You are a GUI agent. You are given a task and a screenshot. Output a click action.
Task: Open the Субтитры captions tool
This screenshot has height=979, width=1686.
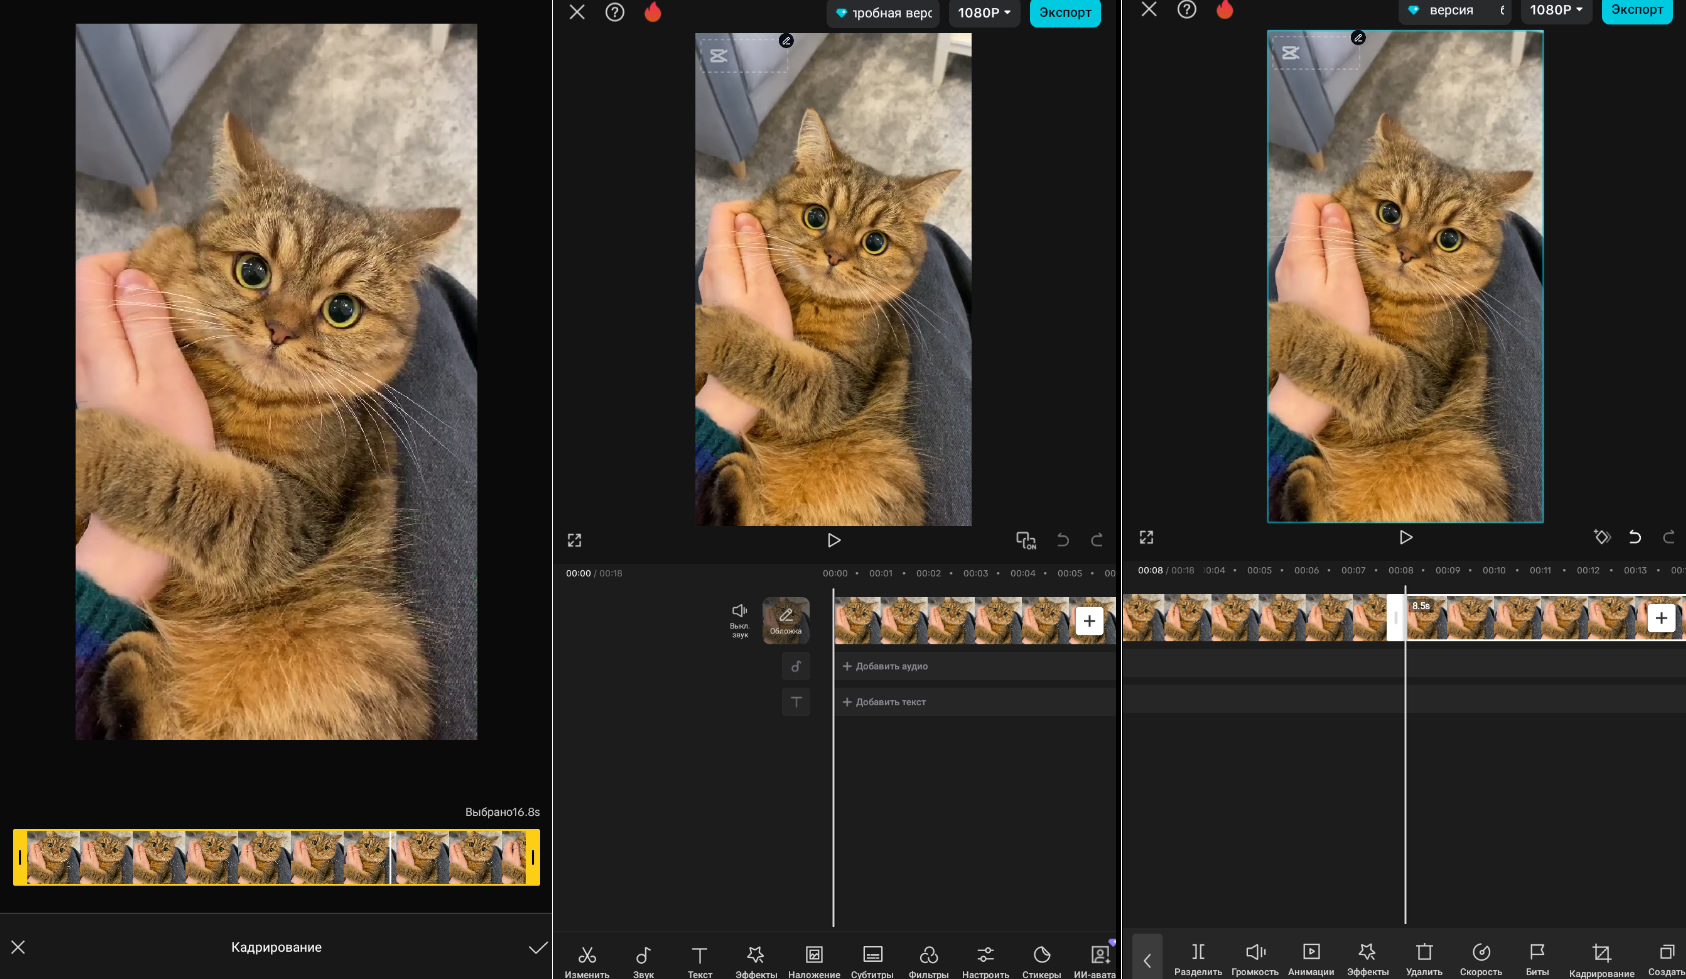pyautogui.click(x=872, y=960)
